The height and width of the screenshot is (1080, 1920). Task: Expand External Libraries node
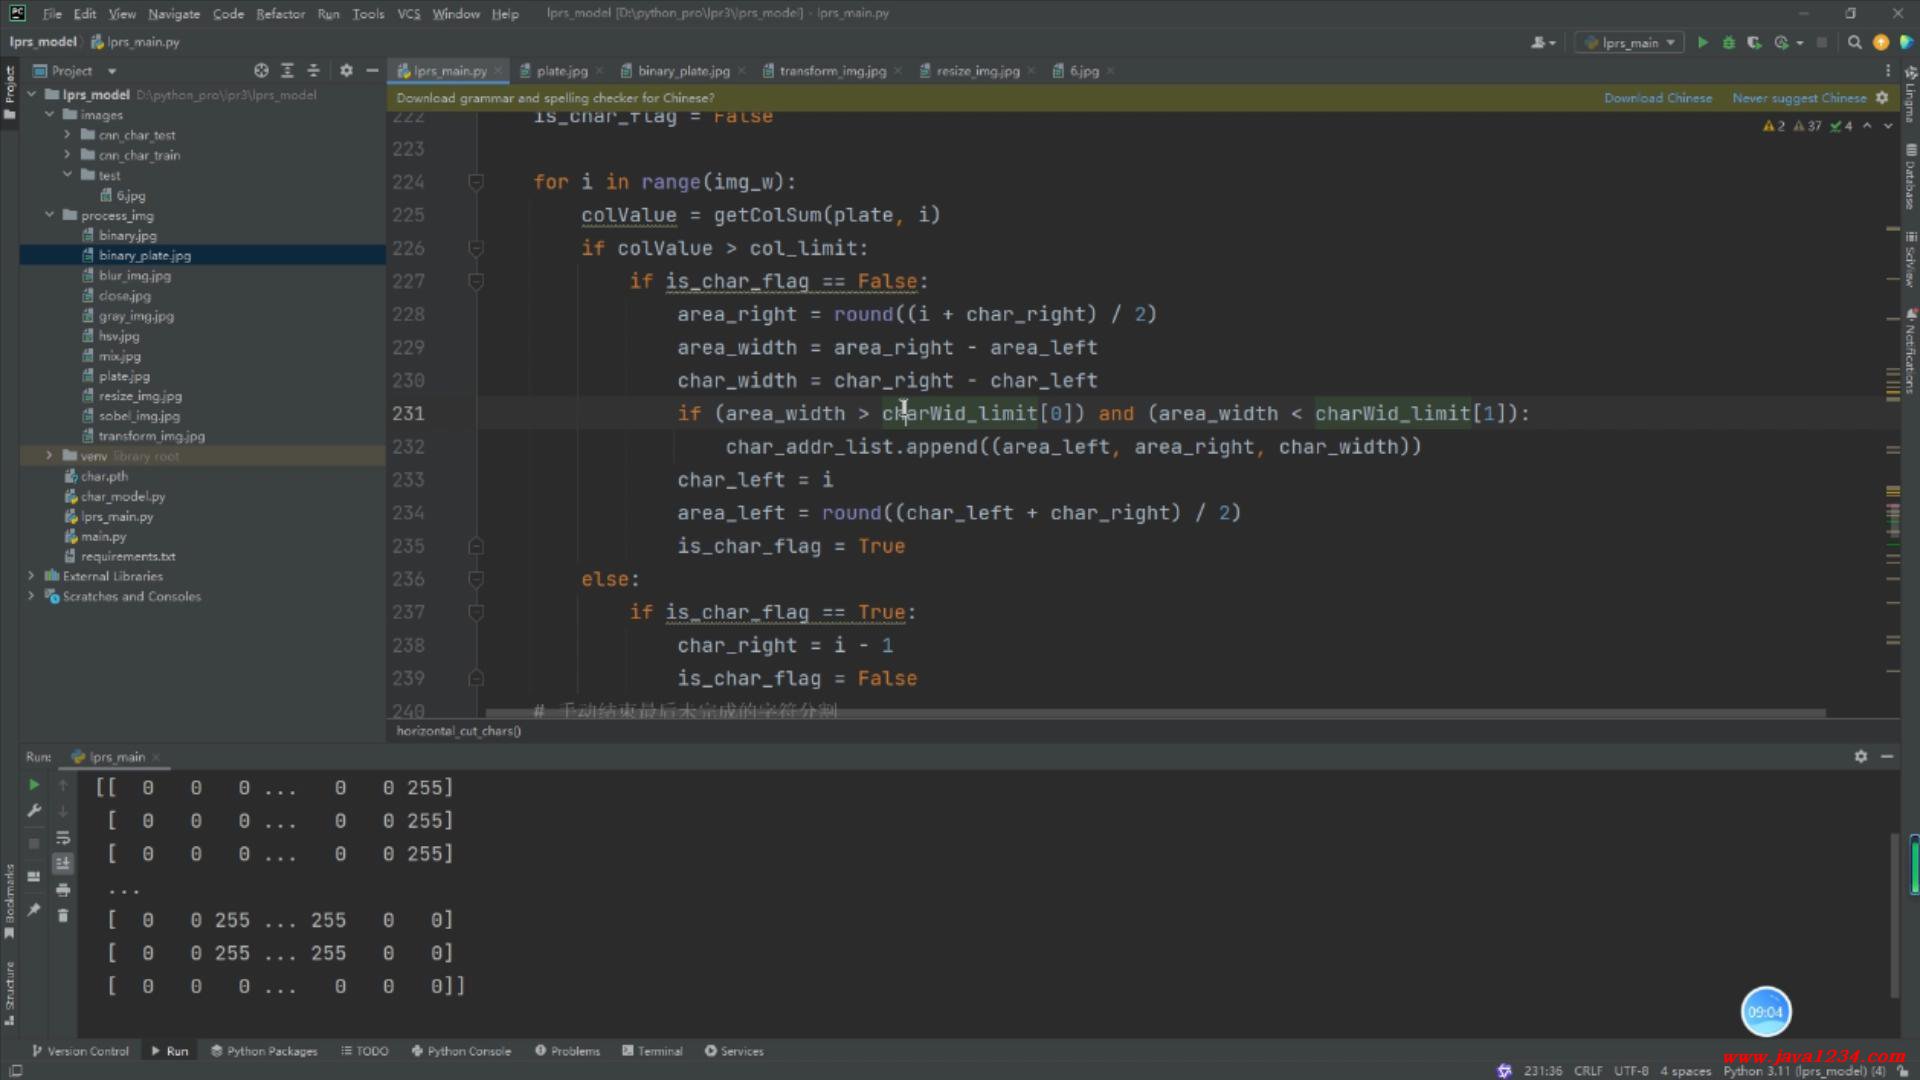[x=31, y=576]
